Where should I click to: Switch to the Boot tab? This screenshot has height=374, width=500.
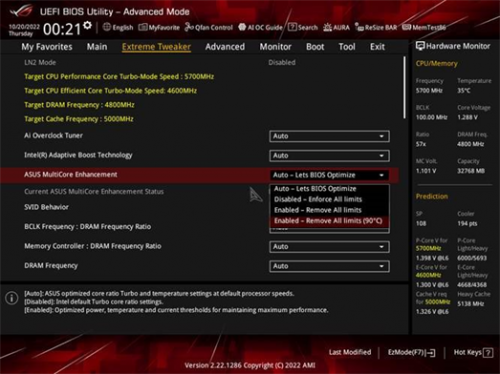315,47
